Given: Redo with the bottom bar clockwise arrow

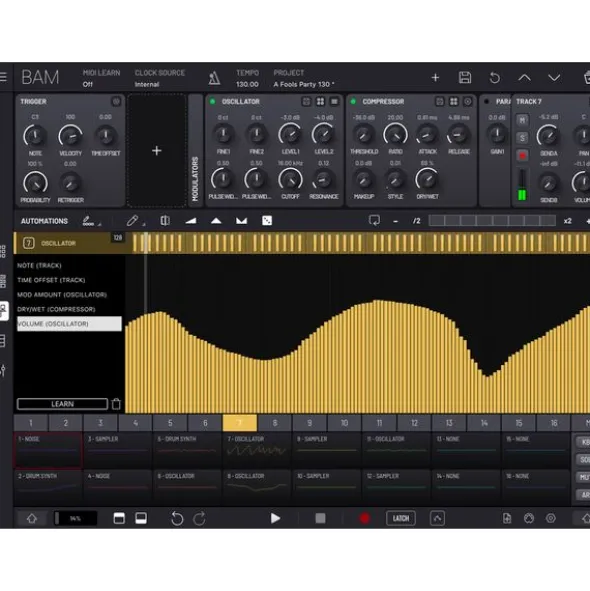Looking at the screenshot, I should point(199,519).
